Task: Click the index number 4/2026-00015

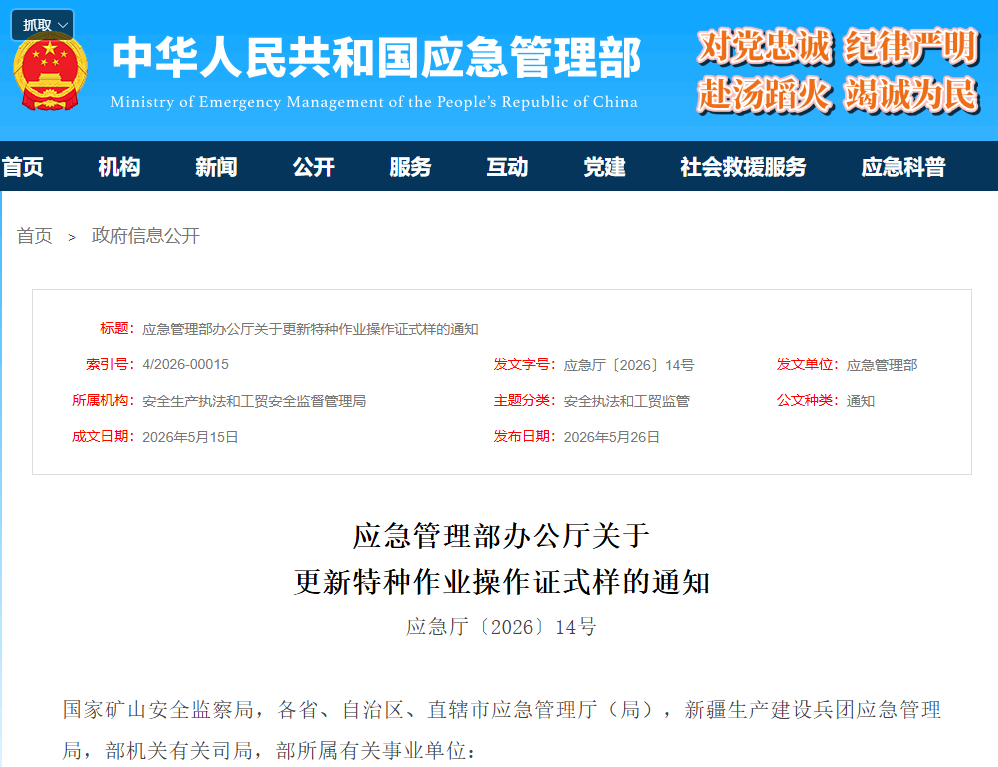Action: 185,364
